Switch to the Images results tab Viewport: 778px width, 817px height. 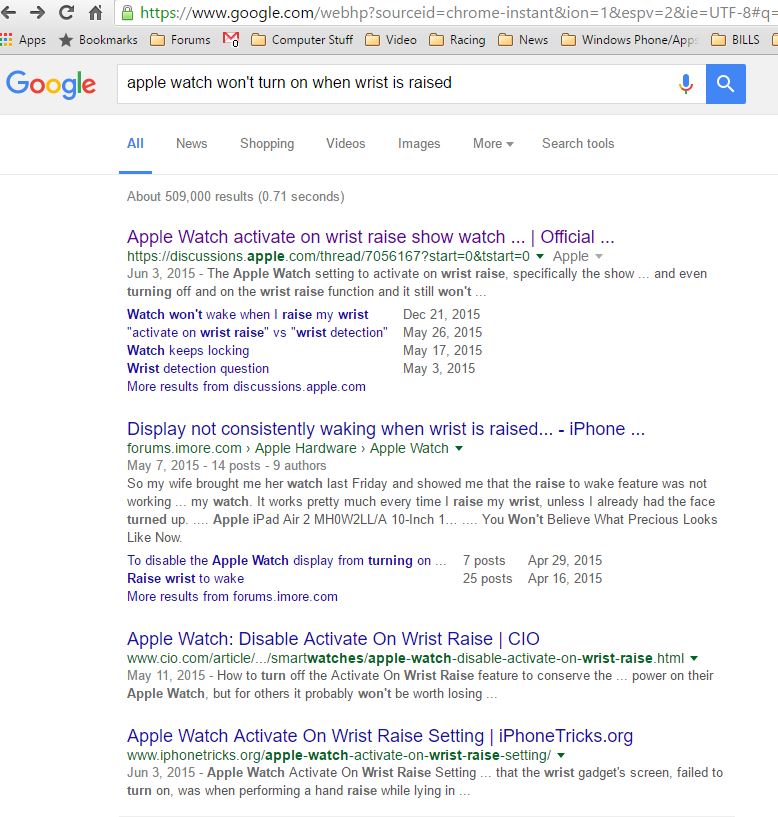click(419, 143)
